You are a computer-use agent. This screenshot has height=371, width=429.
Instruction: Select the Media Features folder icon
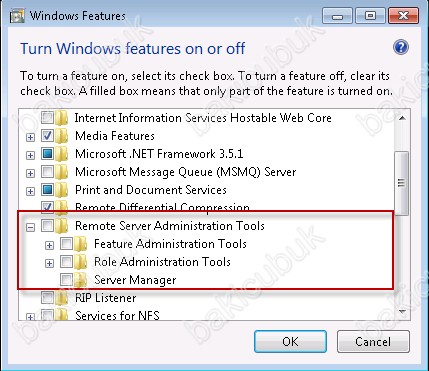coord(62,136)
